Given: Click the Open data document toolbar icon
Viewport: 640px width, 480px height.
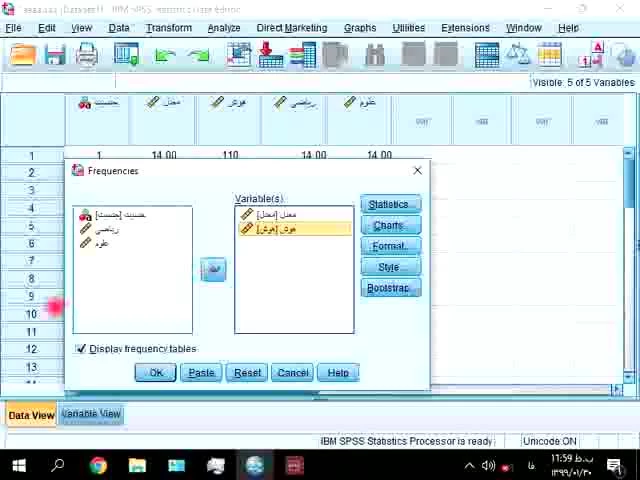Looking at the screenshot, I should click(22, 56).
